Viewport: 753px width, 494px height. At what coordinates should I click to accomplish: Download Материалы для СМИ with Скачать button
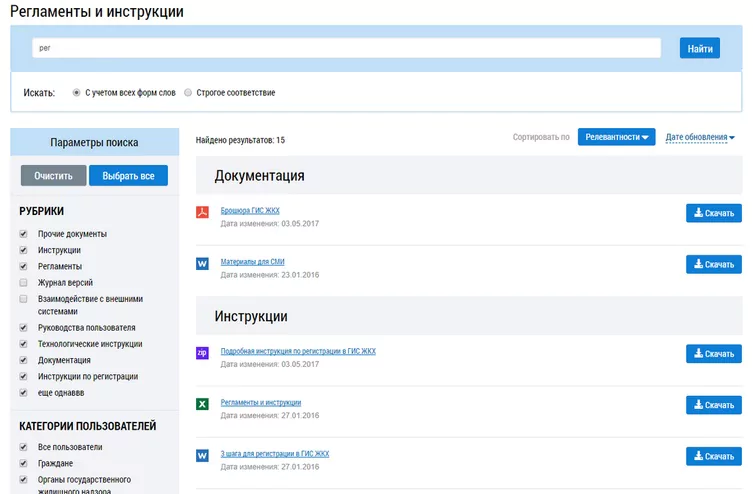pyautogui.click(x=714, y=264)
